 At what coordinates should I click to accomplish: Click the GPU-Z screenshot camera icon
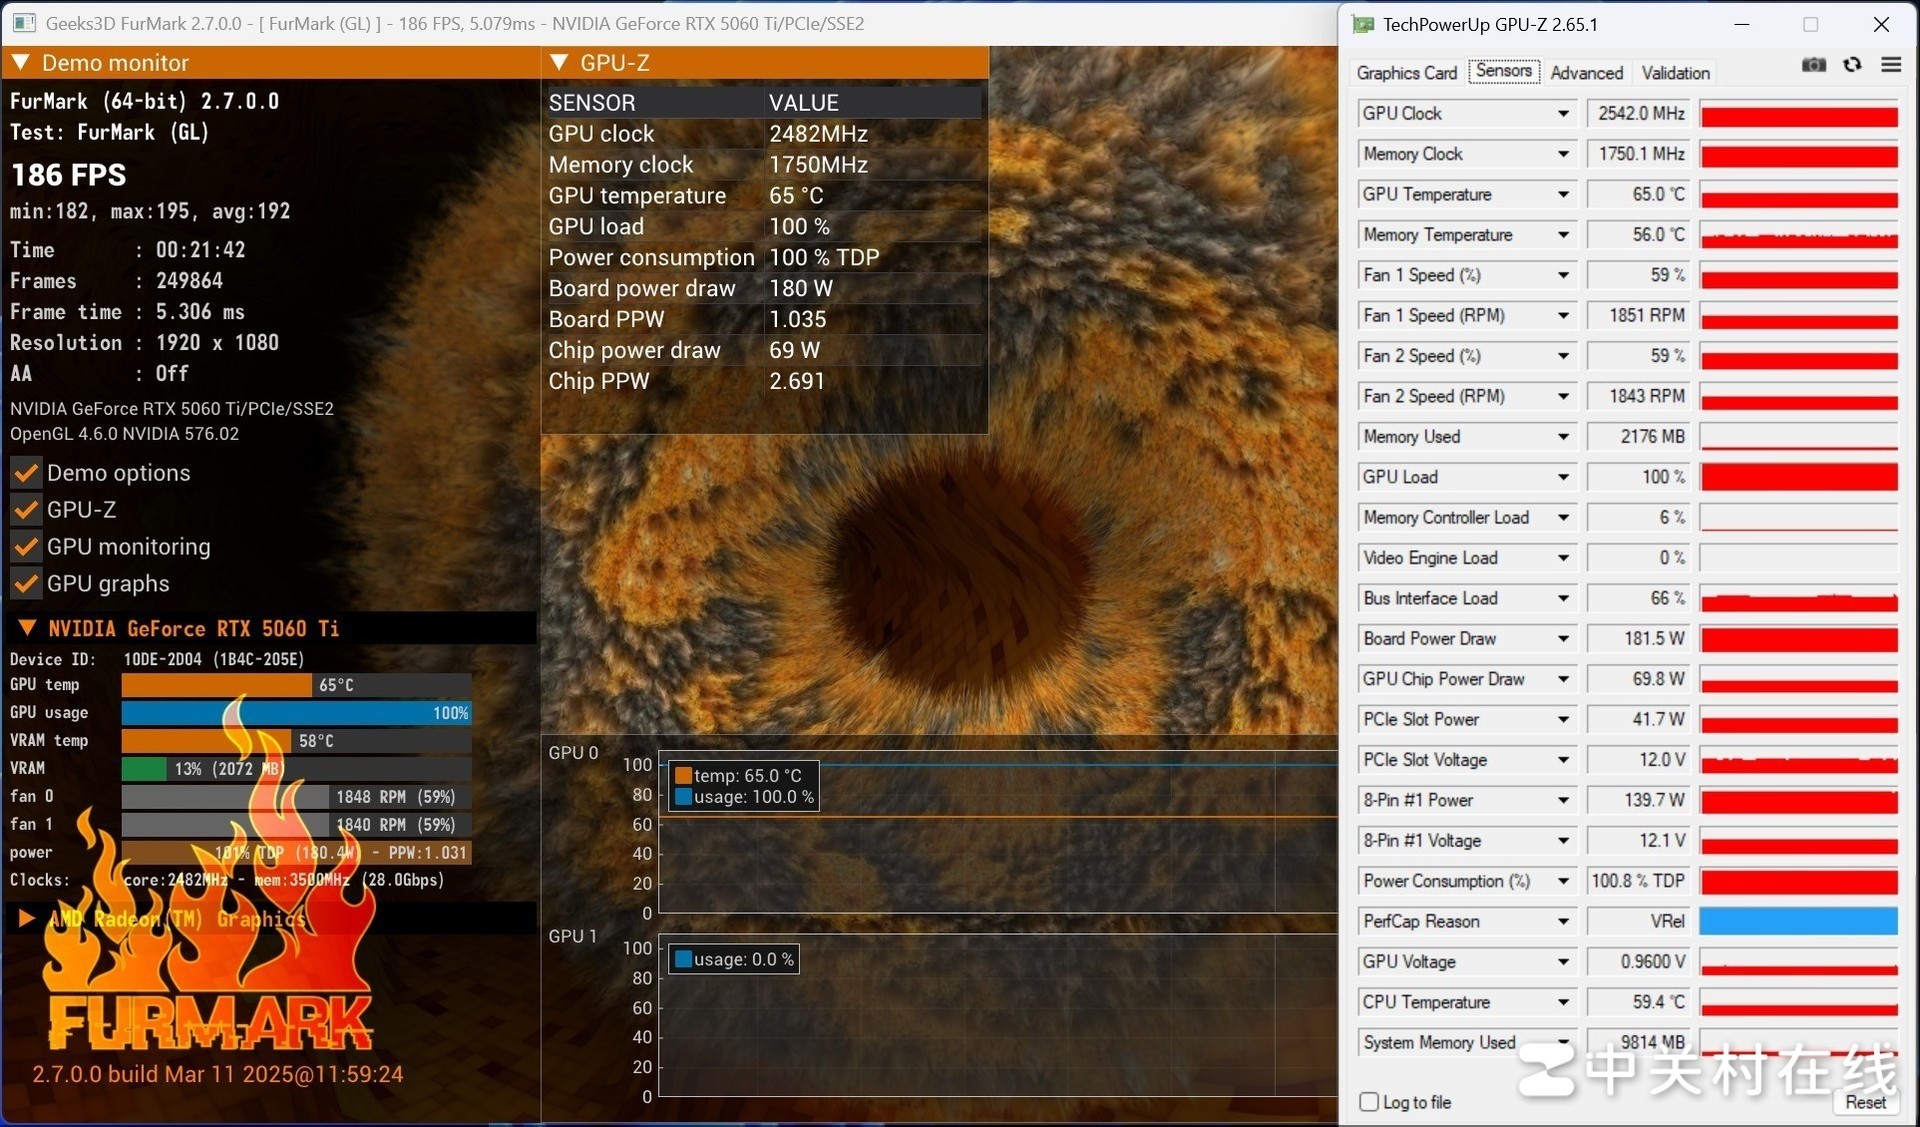click(x=1813, y=65)
